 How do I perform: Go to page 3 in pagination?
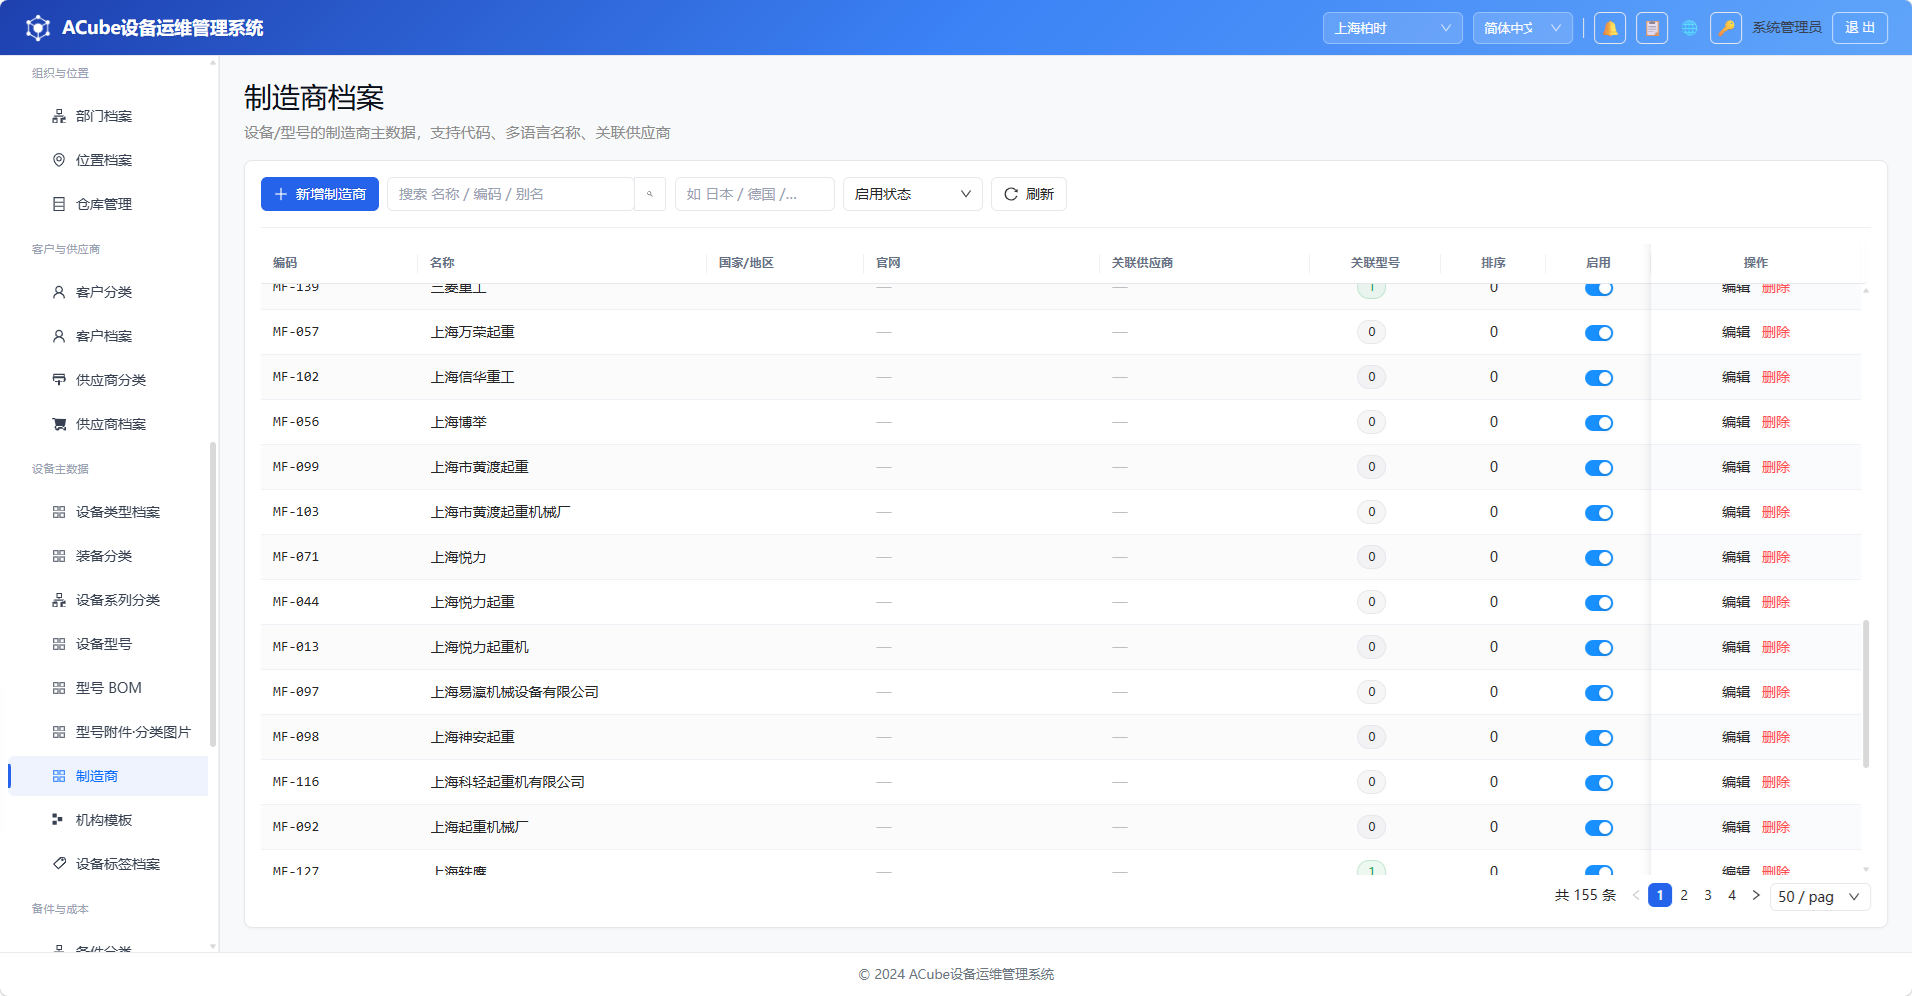pyautogui.click(x=1708, y=895)
